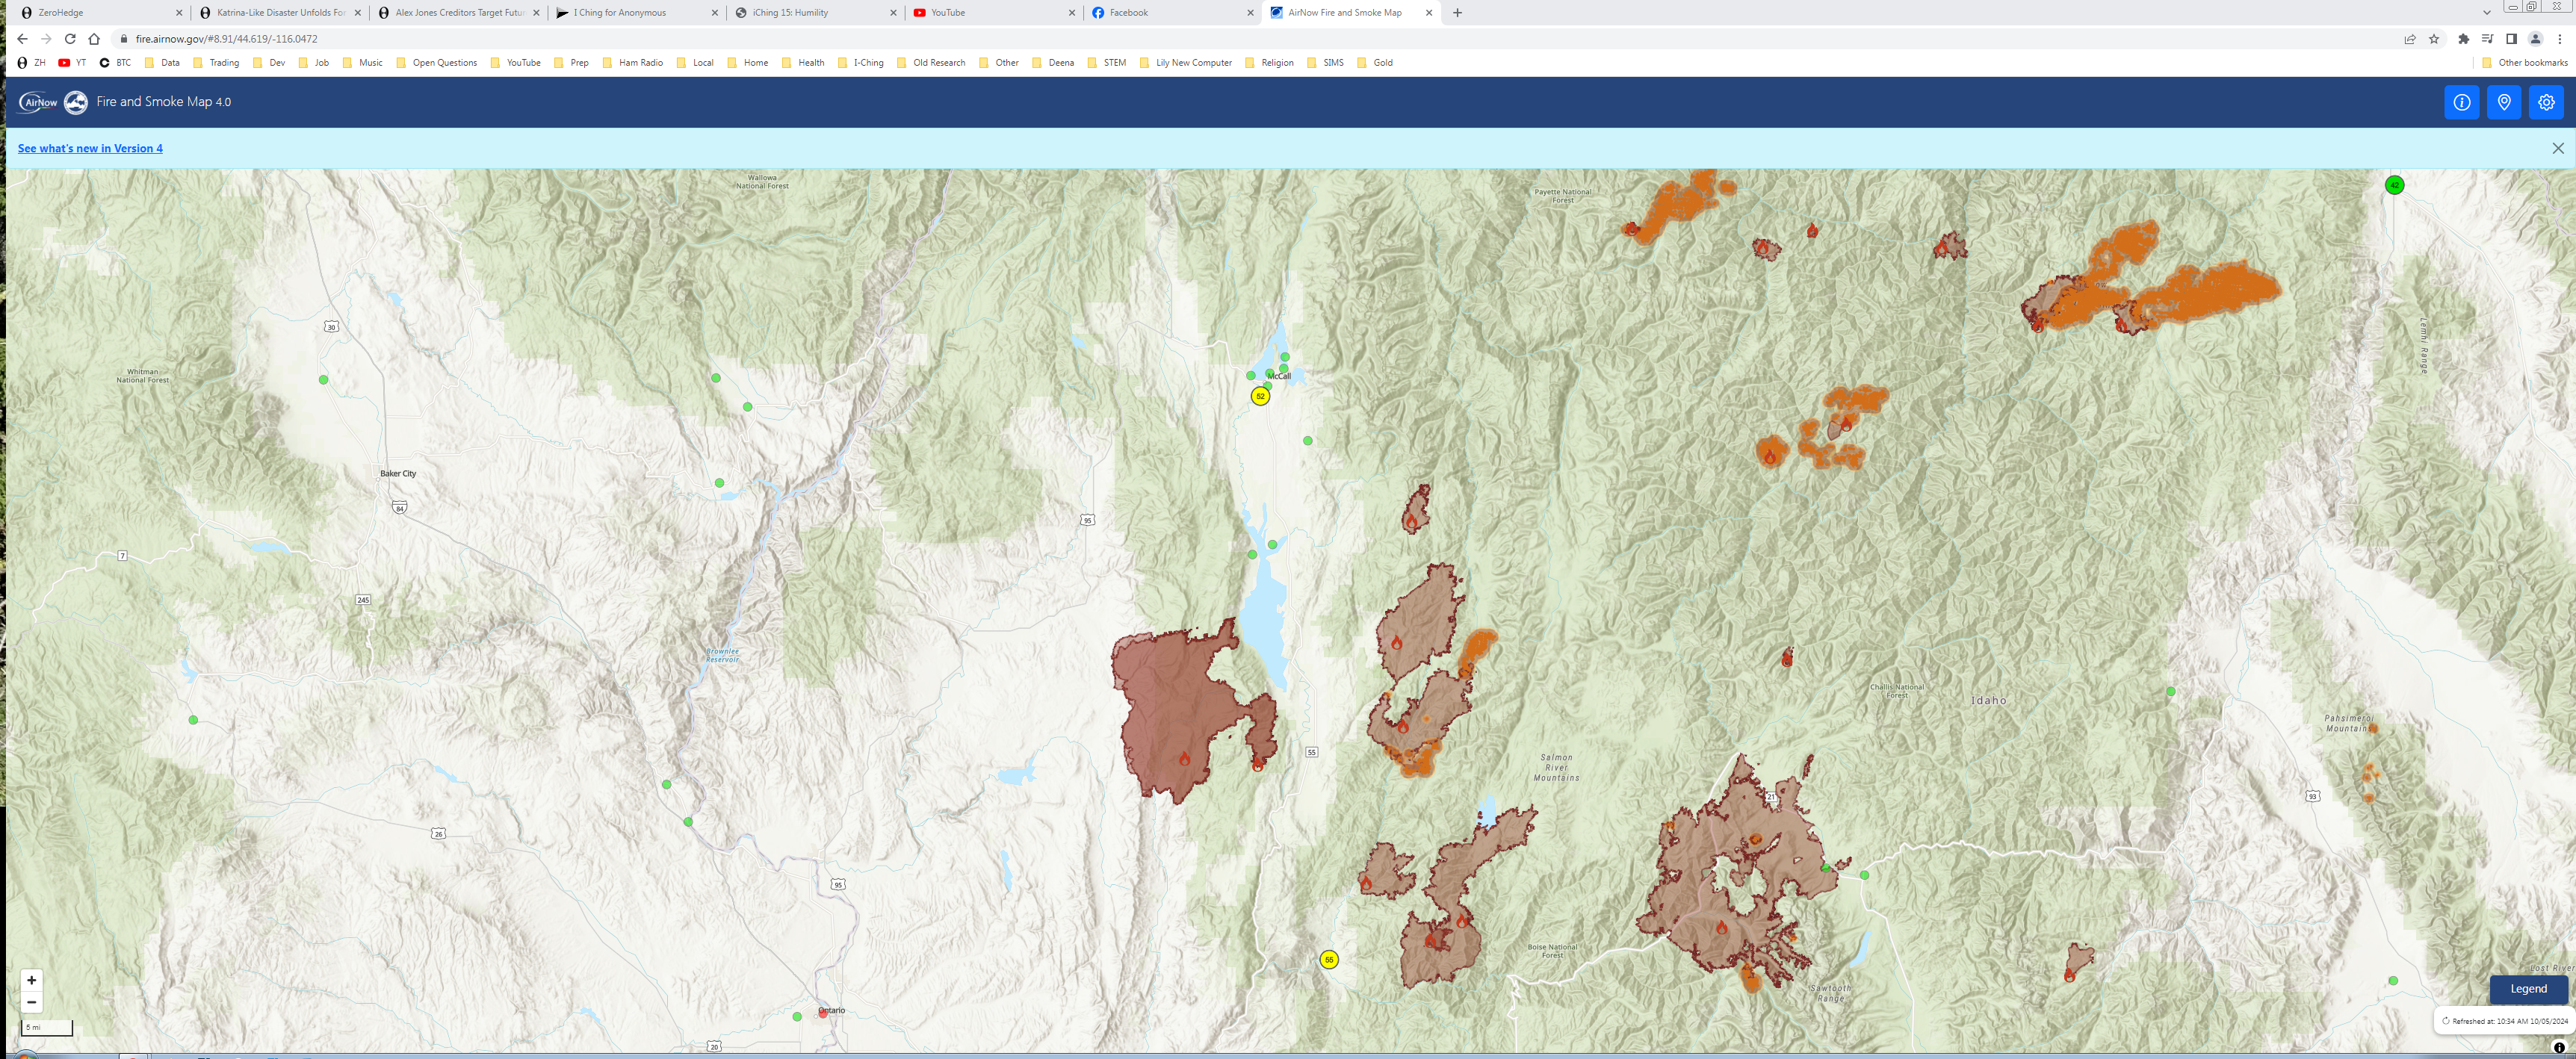The width and height of the screenshot is (2576, 1059).
Task: Open the map information panel icon
Action: [2461, 102]
